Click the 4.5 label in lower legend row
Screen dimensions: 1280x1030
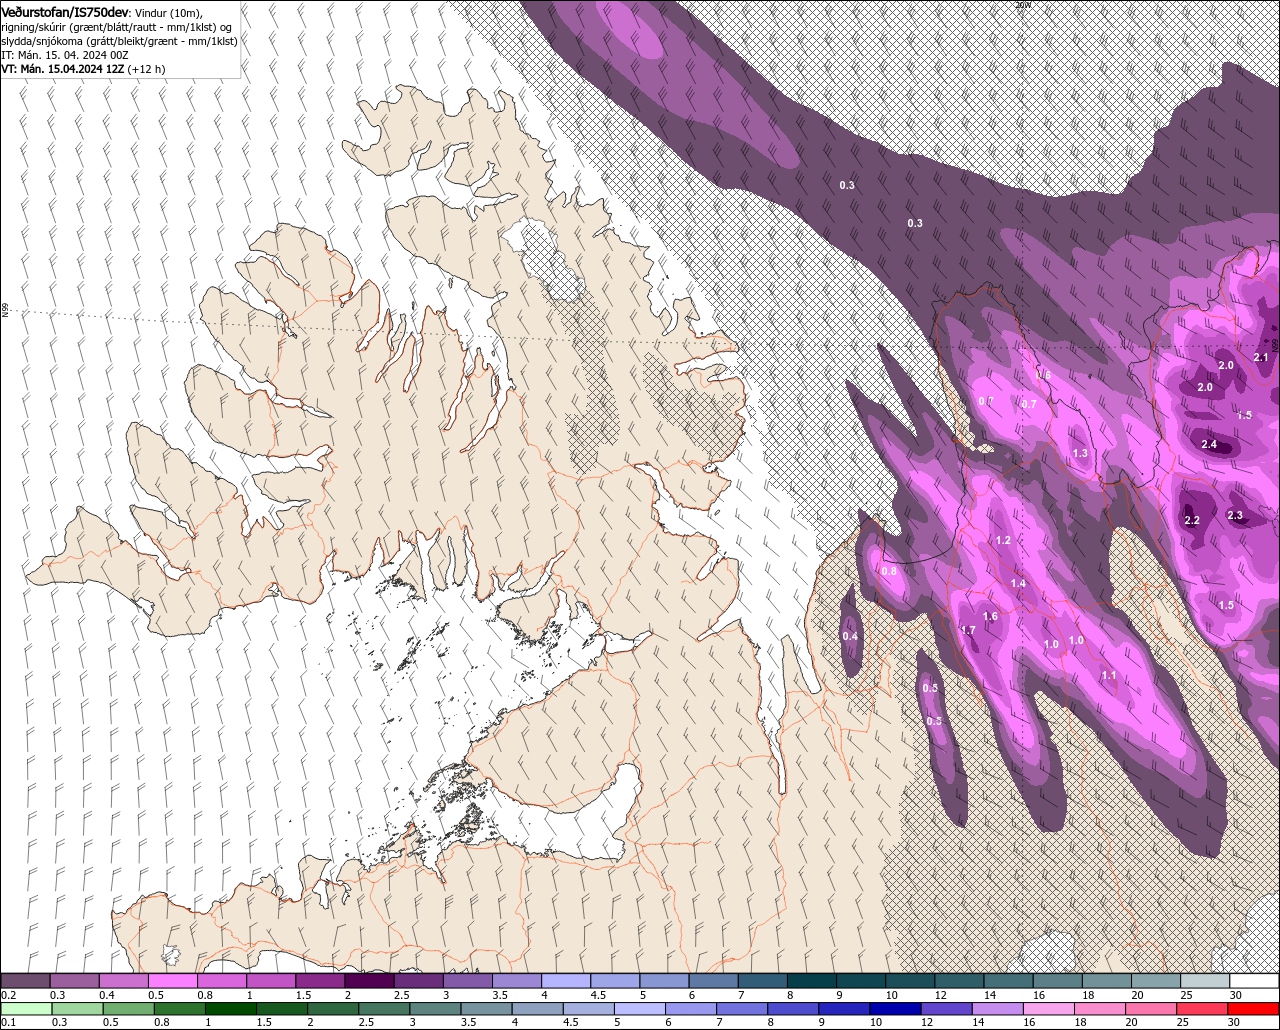pos(570,1023)
